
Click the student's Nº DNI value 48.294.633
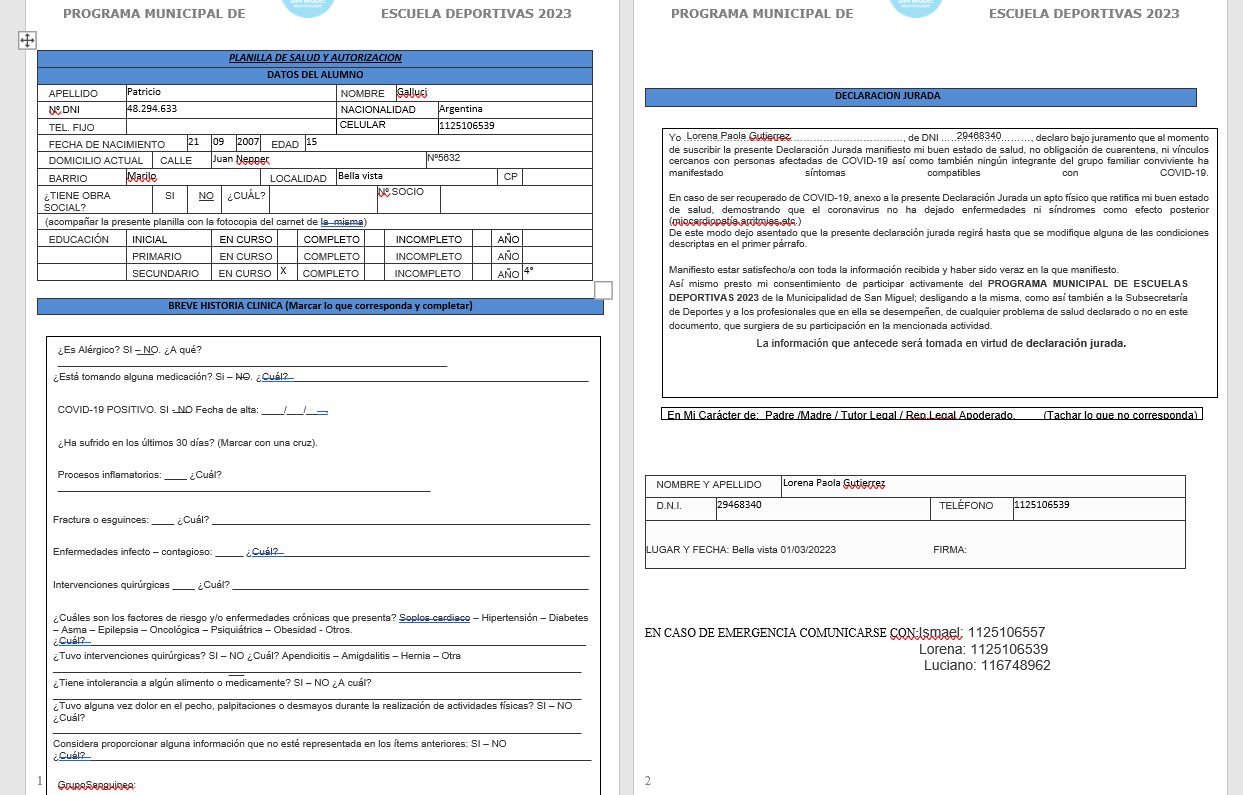230,109
